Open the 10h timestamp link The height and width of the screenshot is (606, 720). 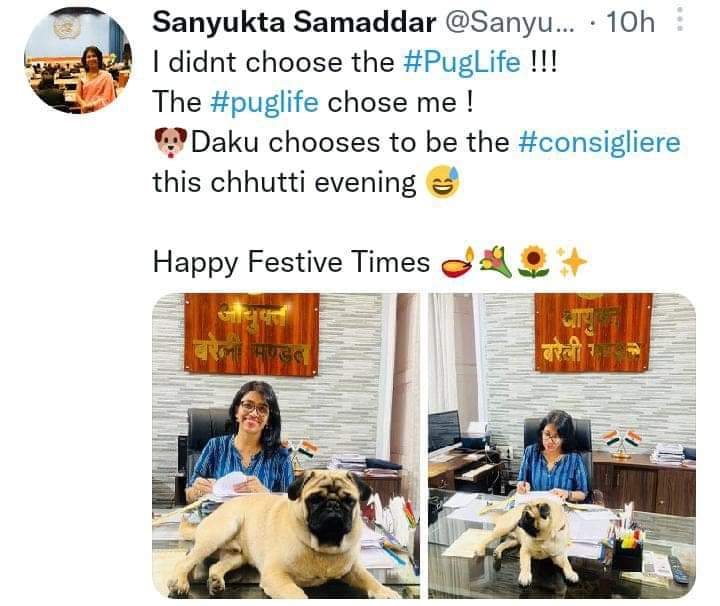click(630, 22)
